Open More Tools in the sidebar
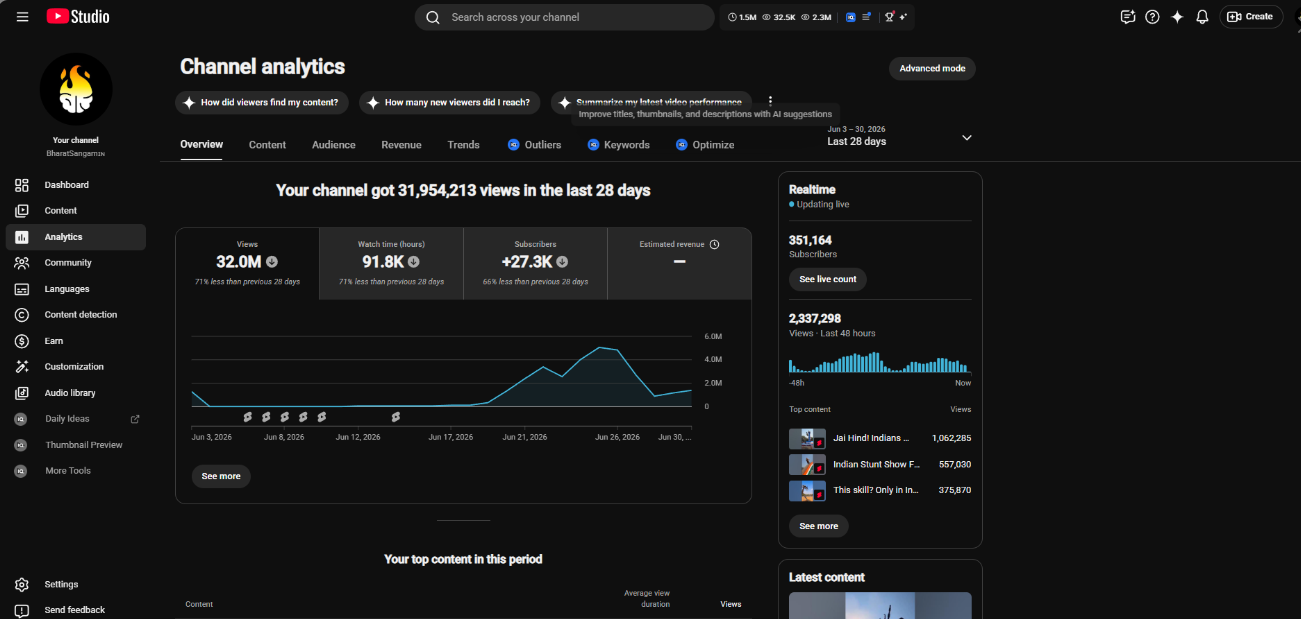Viewport: 1301px width, 619px height. pos(76,471)
